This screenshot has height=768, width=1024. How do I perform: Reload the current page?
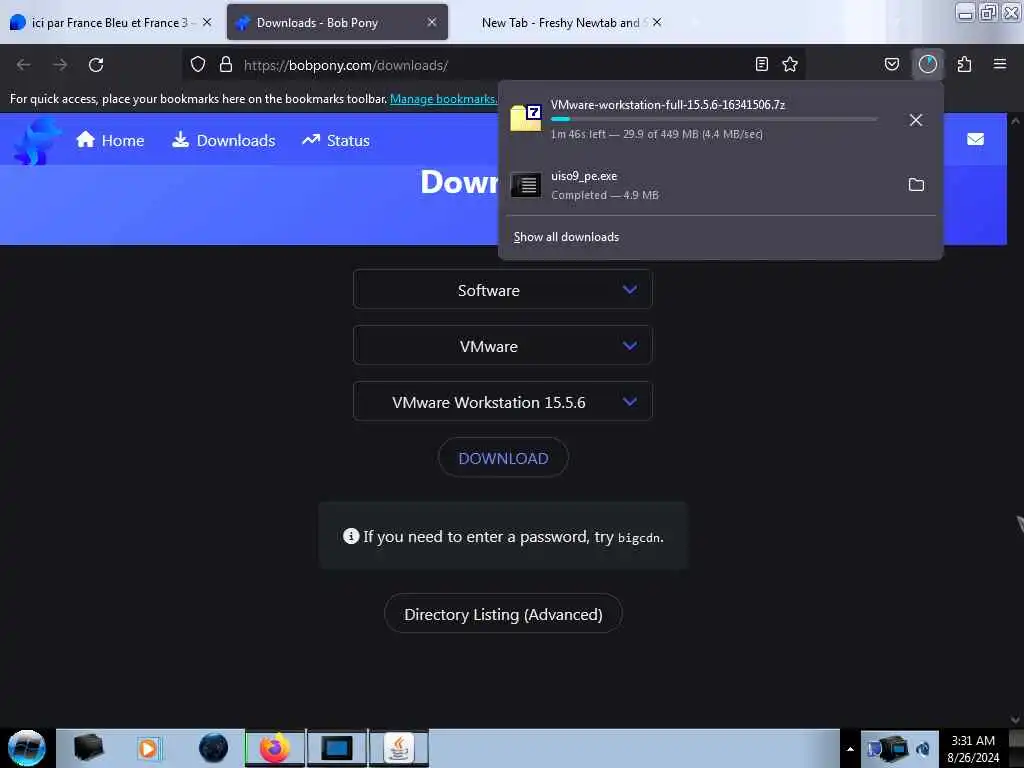[96, 65]
